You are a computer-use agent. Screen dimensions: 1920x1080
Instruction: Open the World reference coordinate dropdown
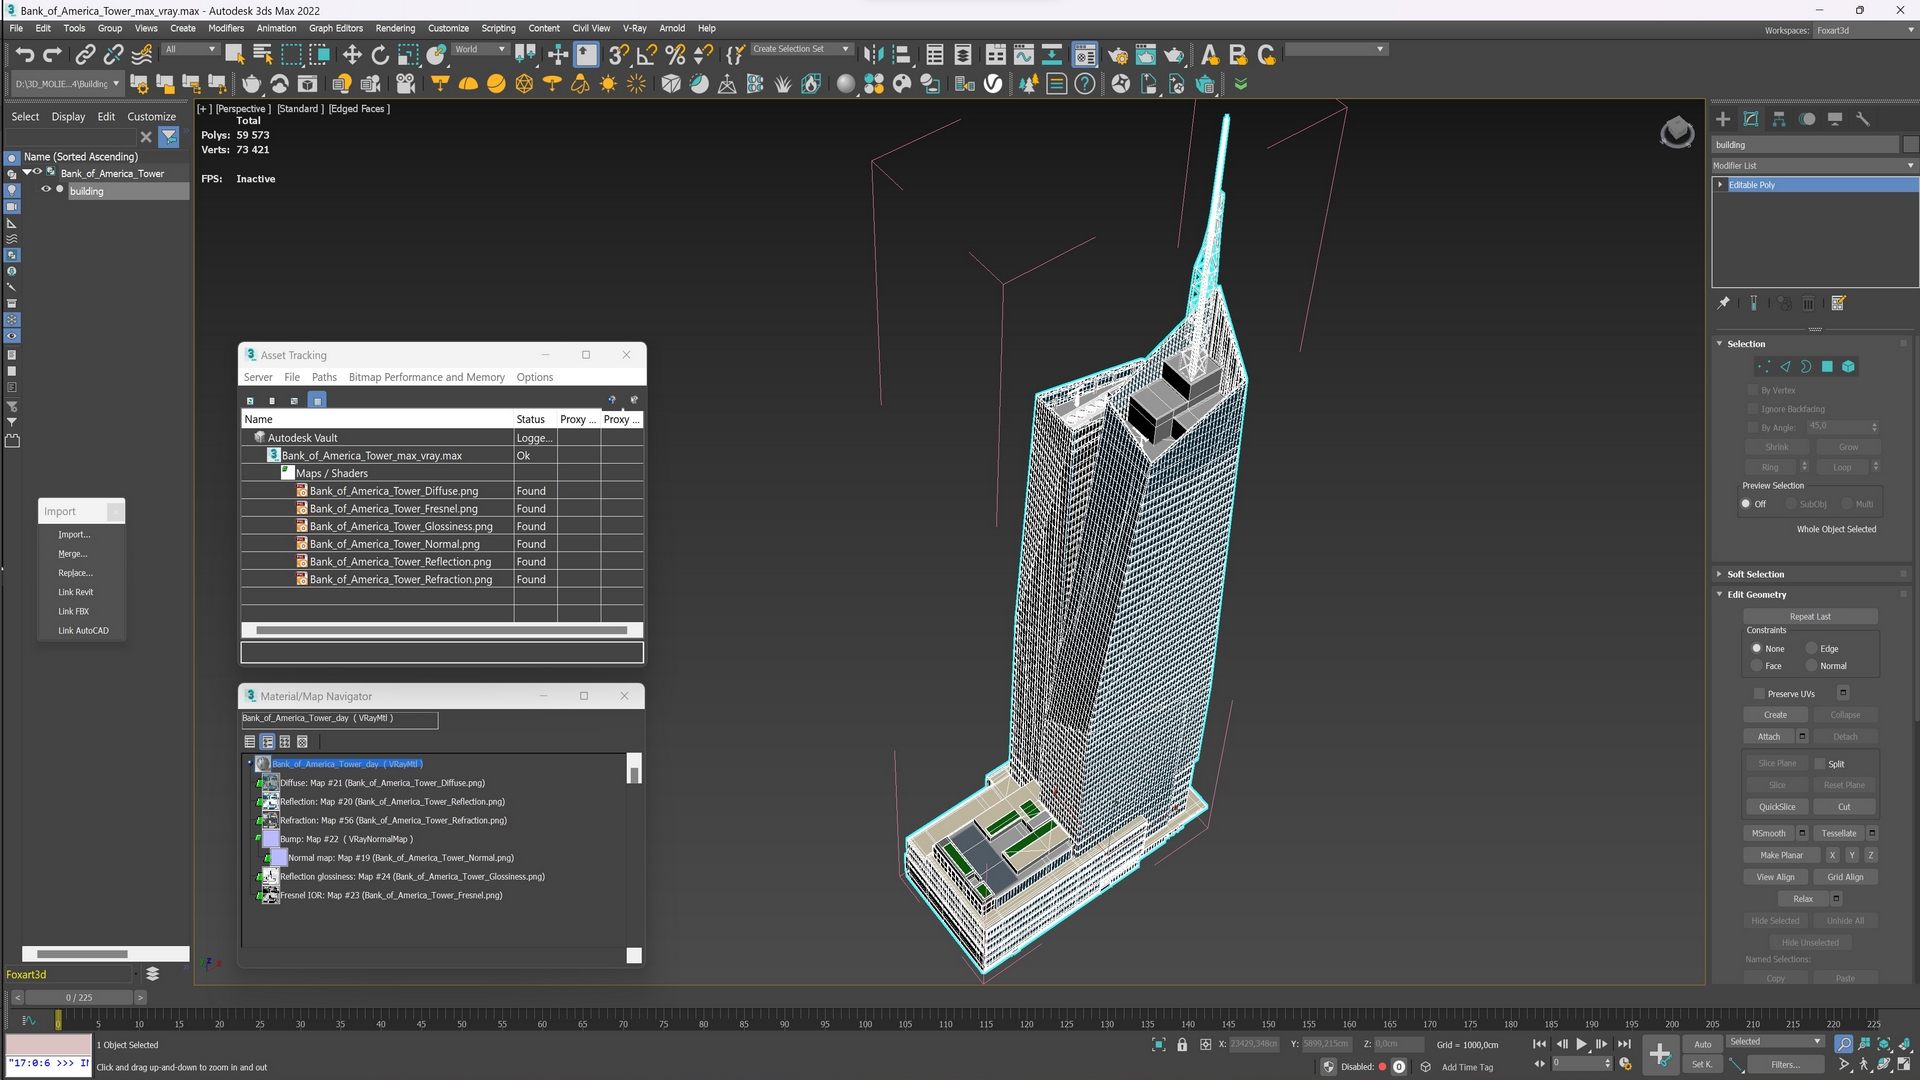(x=480, y=49)
